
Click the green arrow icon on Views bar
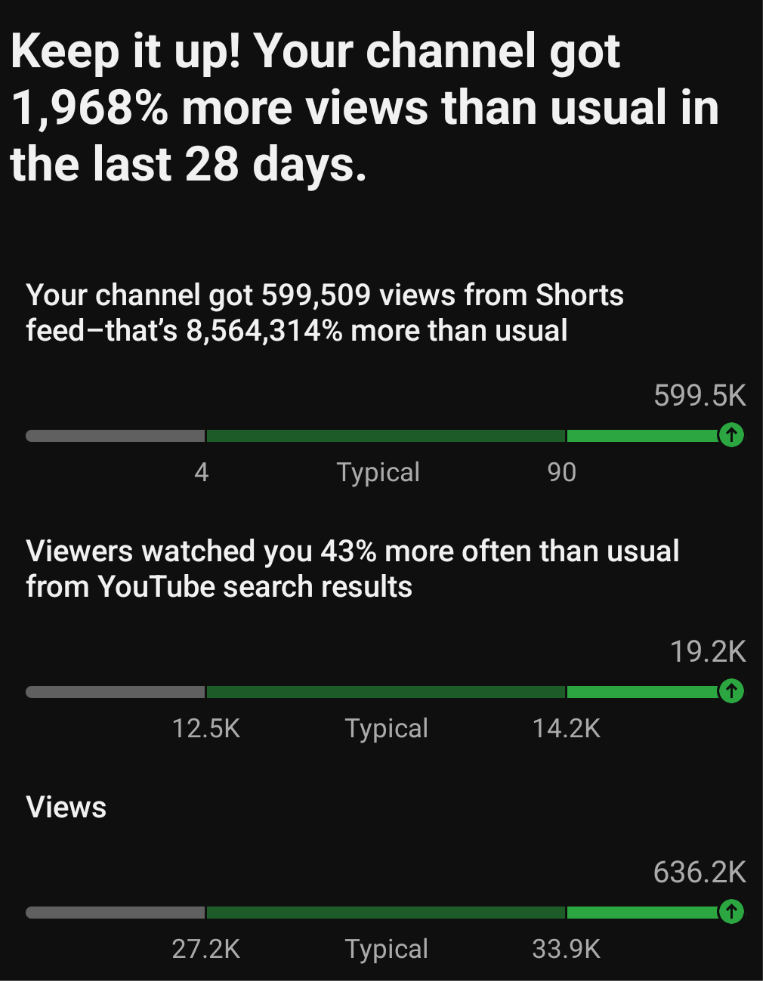(731, 912)
